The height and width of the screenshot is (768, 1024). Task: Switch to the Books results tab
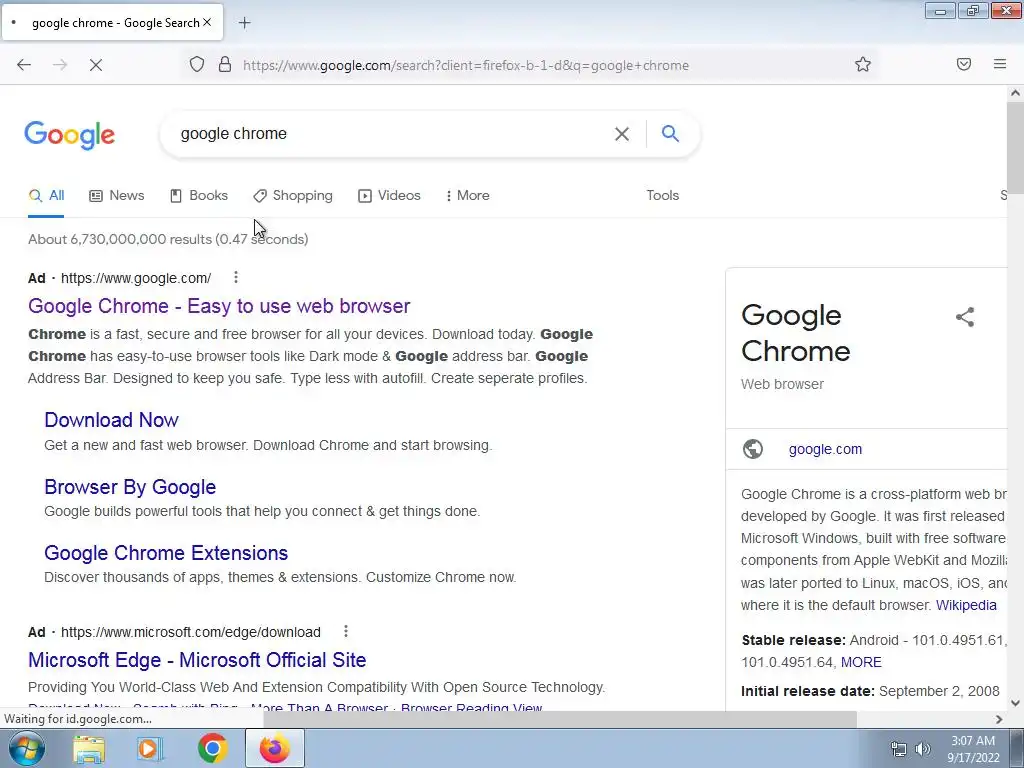click(x=199, y=195)
